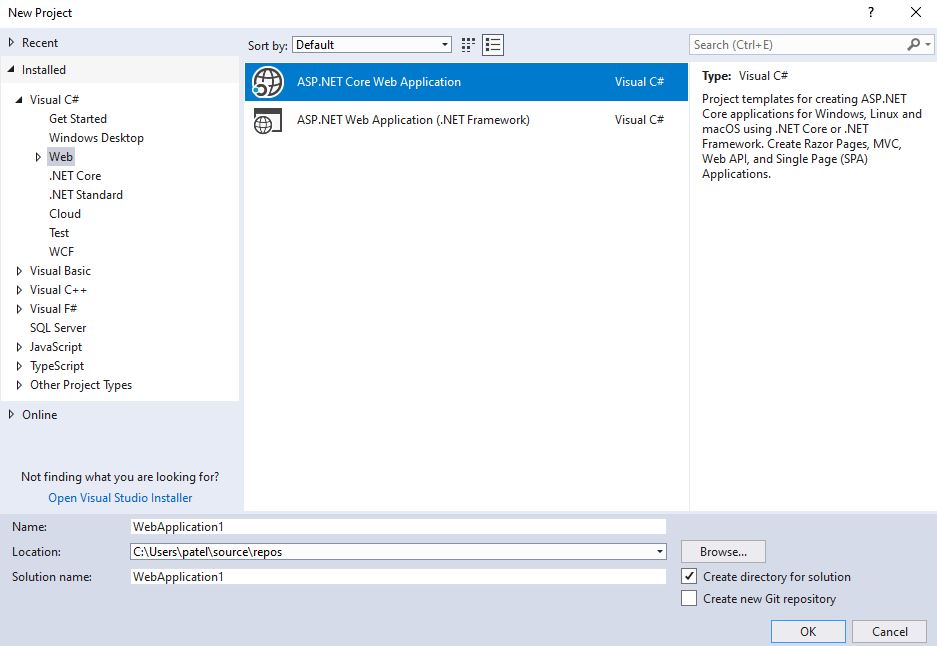Expand the TypeScript node
The height and width of the screenshot is (646, 937).
(19, 366)
